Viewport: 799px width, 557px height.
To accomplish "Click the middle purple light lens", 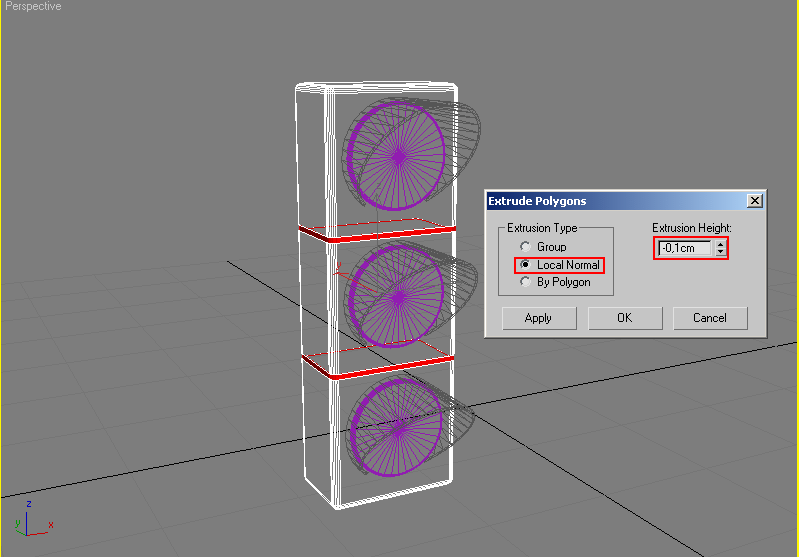I will (x=397, y=296).
